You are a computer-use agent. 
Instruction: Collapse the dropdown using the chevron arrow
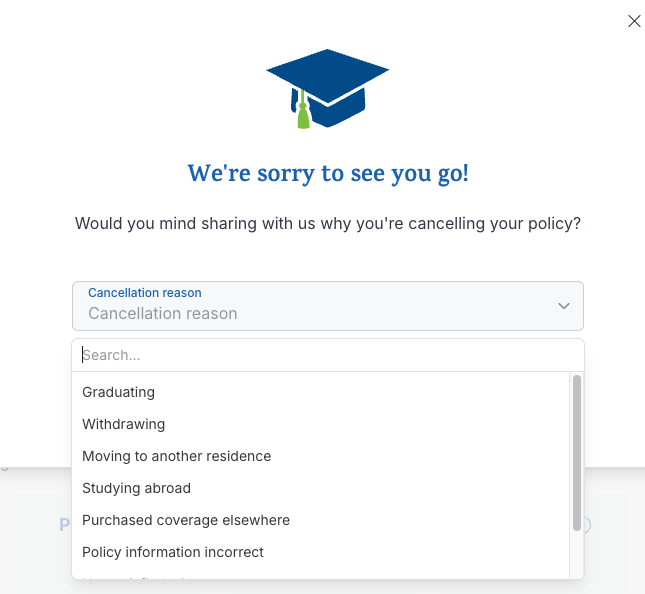(x=564, y=306)
